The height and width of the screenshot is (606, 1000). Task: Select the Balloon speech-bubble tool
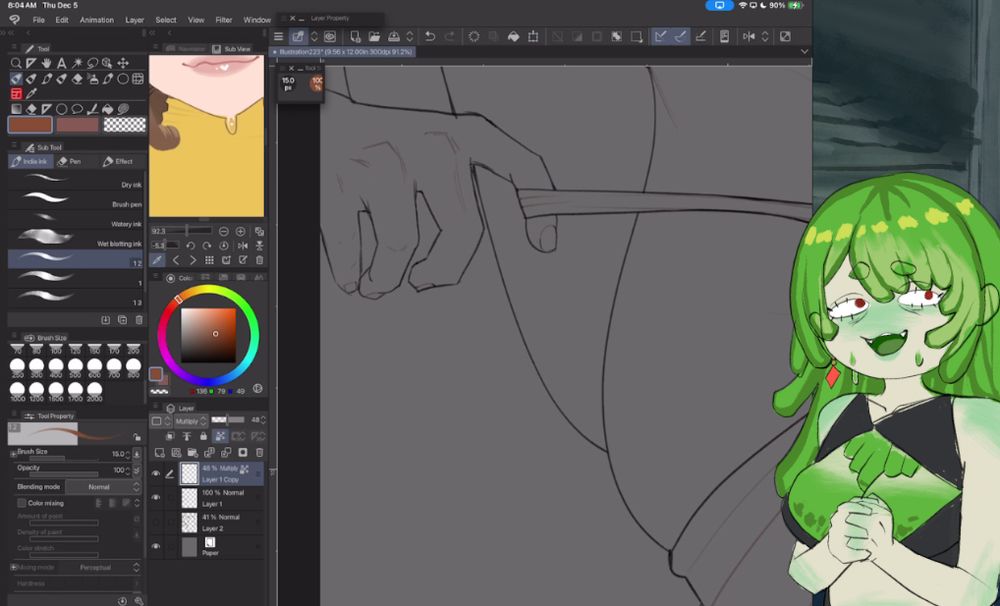[x=77, y=109]
